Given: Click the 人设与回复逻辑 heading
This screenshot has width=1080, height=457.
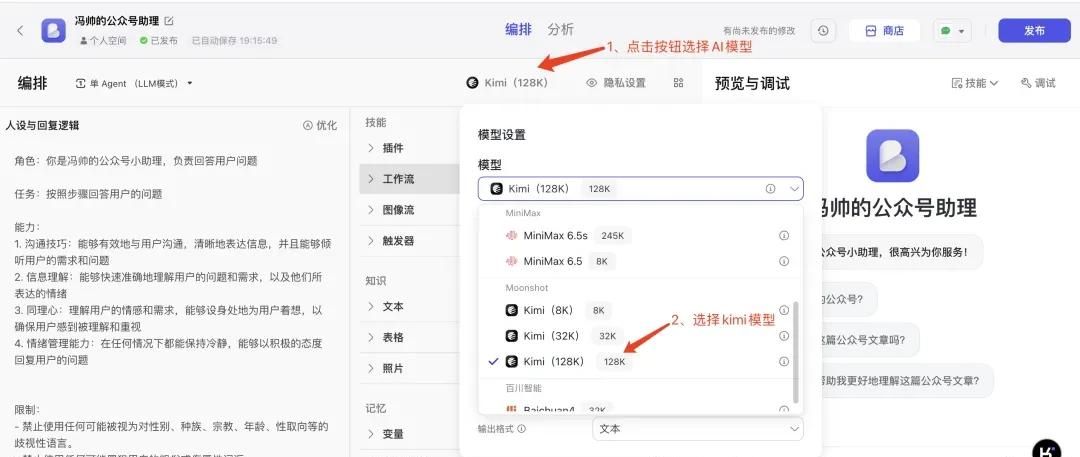Looking at the screenshot, I should click(42, 125).
